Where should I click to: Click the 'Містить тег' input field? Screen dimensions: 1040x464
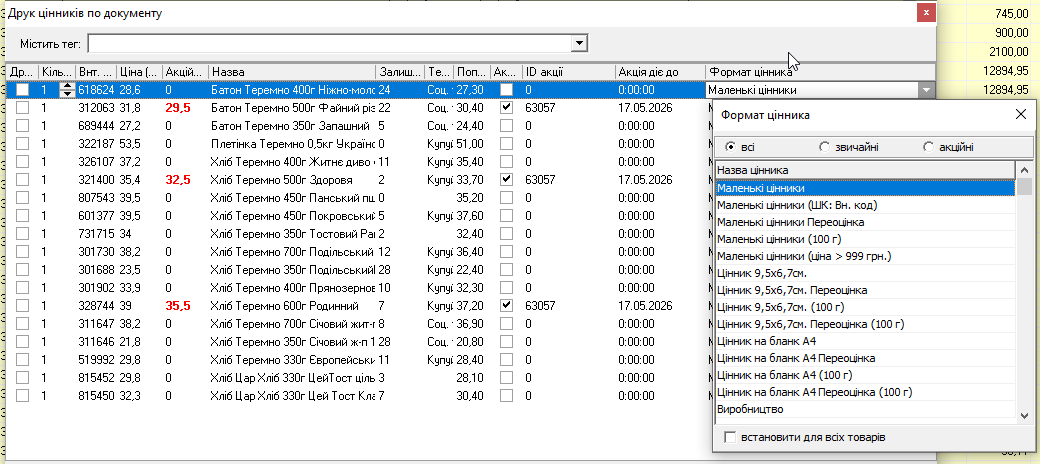tap(330, 43)
